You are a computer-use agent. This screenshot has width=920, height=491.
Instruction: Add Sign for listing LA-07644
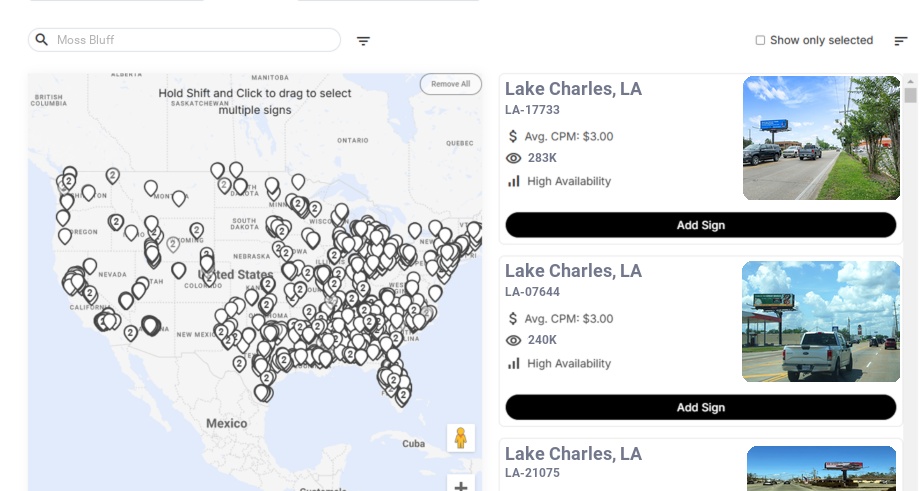click(700, 407)
